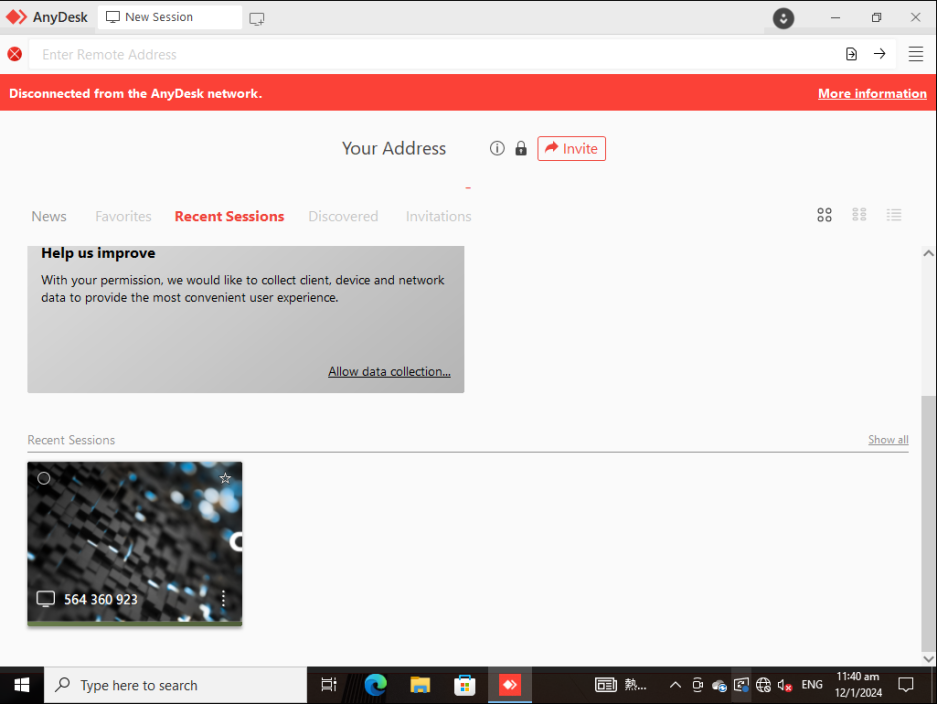Click AnyDesk icon in taskbar

(510, 685)
